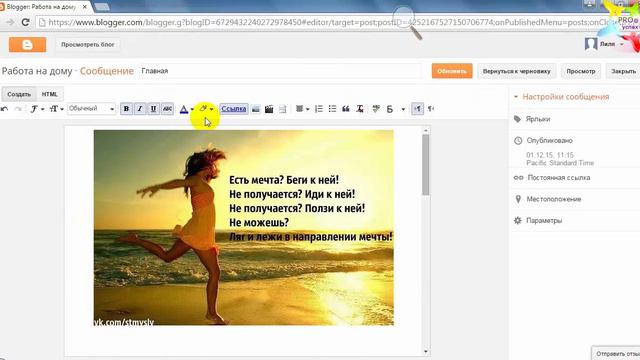Click the user profile avatar

[591, 44]
